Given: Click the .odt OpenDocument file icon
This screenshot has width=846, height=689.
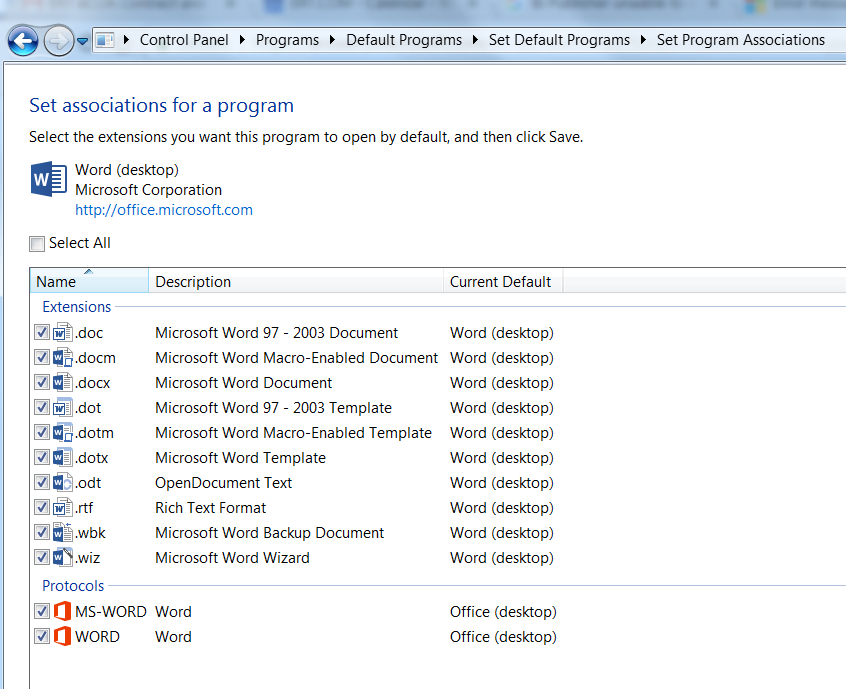Looking at the screenshot, I should tap(63, 482).
